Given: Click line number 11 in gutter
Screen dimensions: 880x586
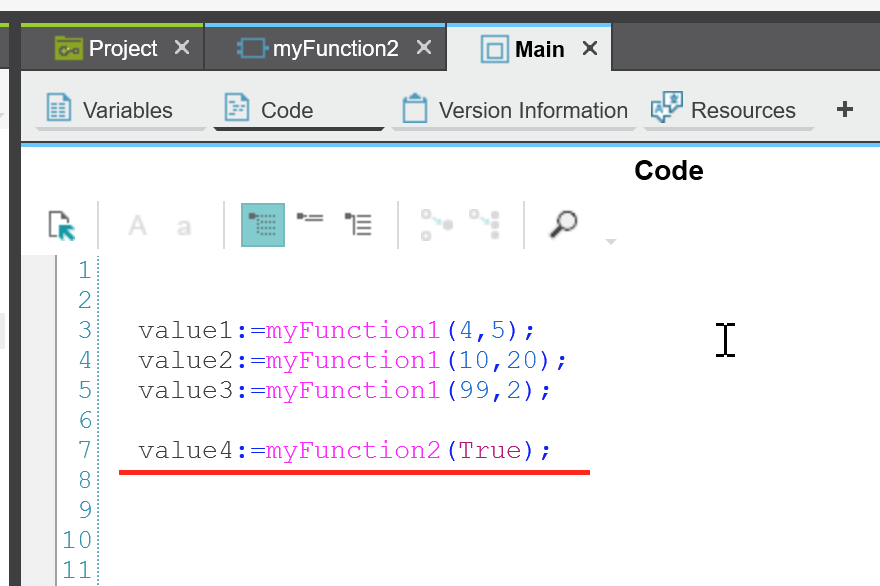Looking at the screenshot, I should point(77,570).
